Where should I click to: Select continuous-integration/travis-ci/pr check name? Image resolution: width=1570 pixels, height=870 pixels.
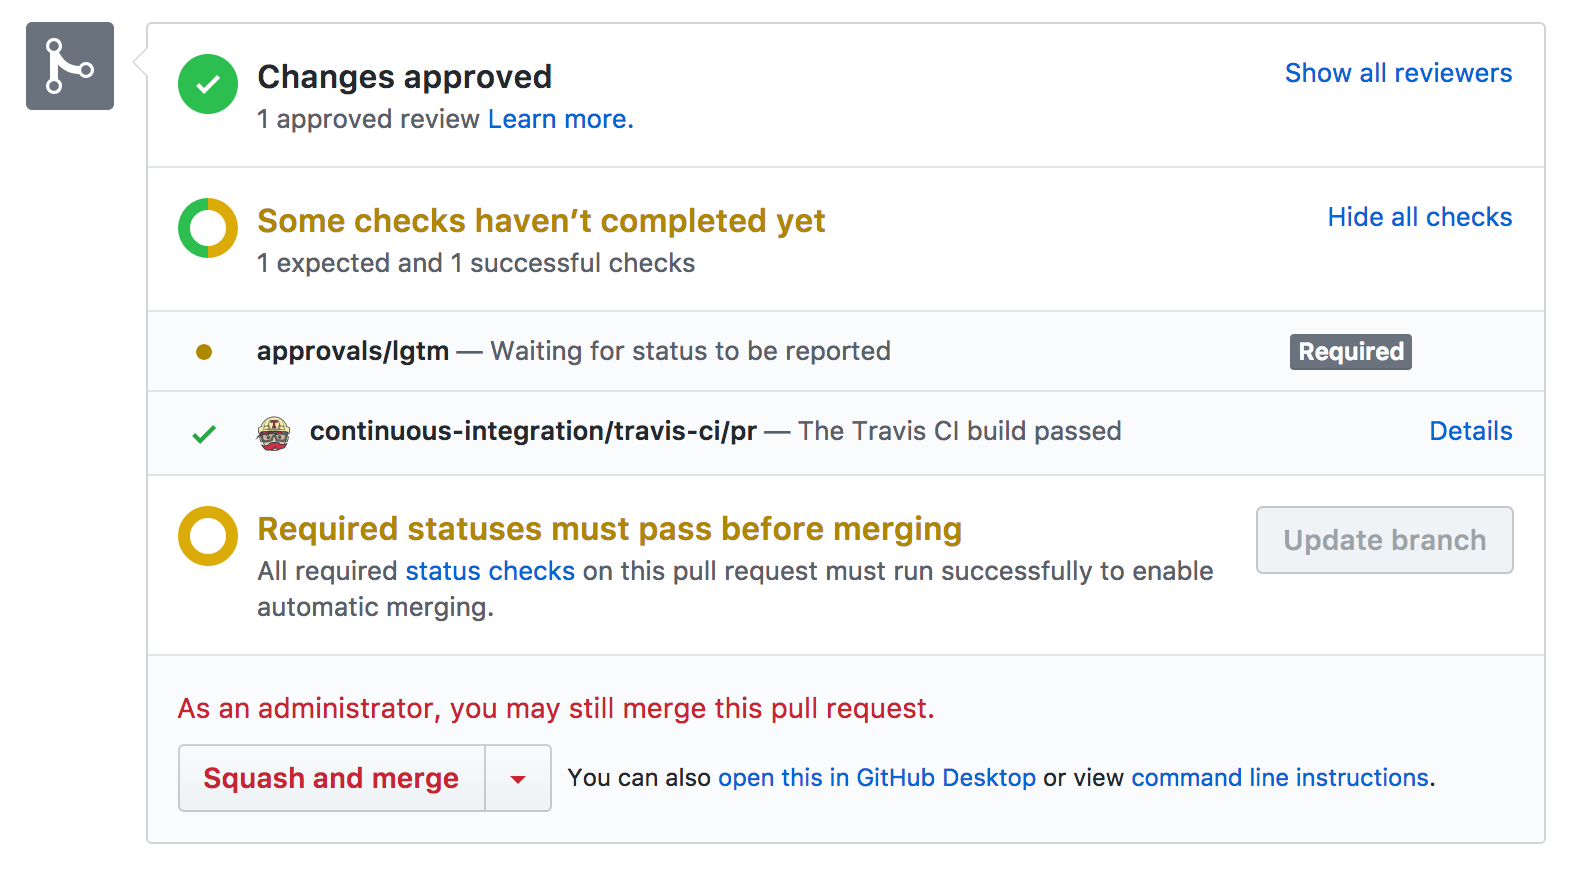click(533, 431)
